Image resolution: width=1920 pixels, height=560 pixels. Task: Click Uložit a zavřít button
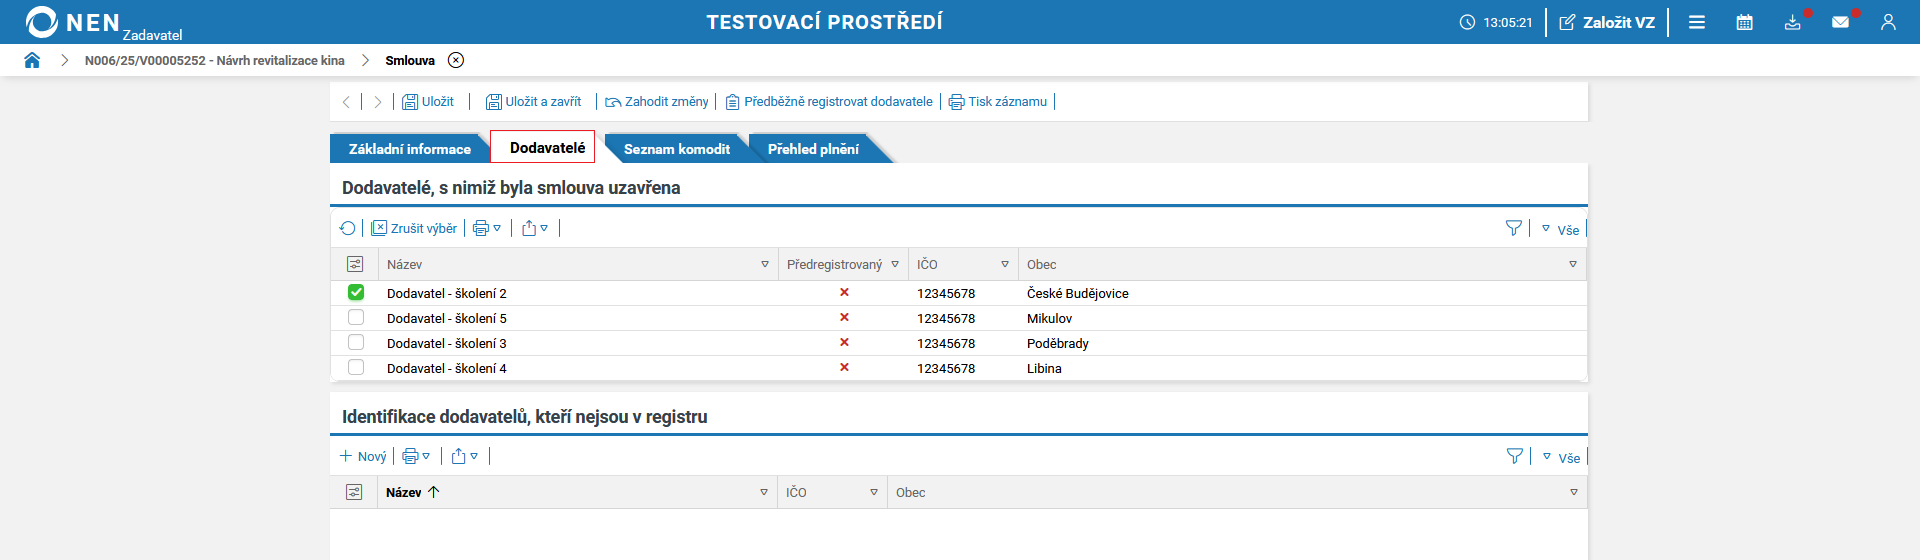pos(534,102)
